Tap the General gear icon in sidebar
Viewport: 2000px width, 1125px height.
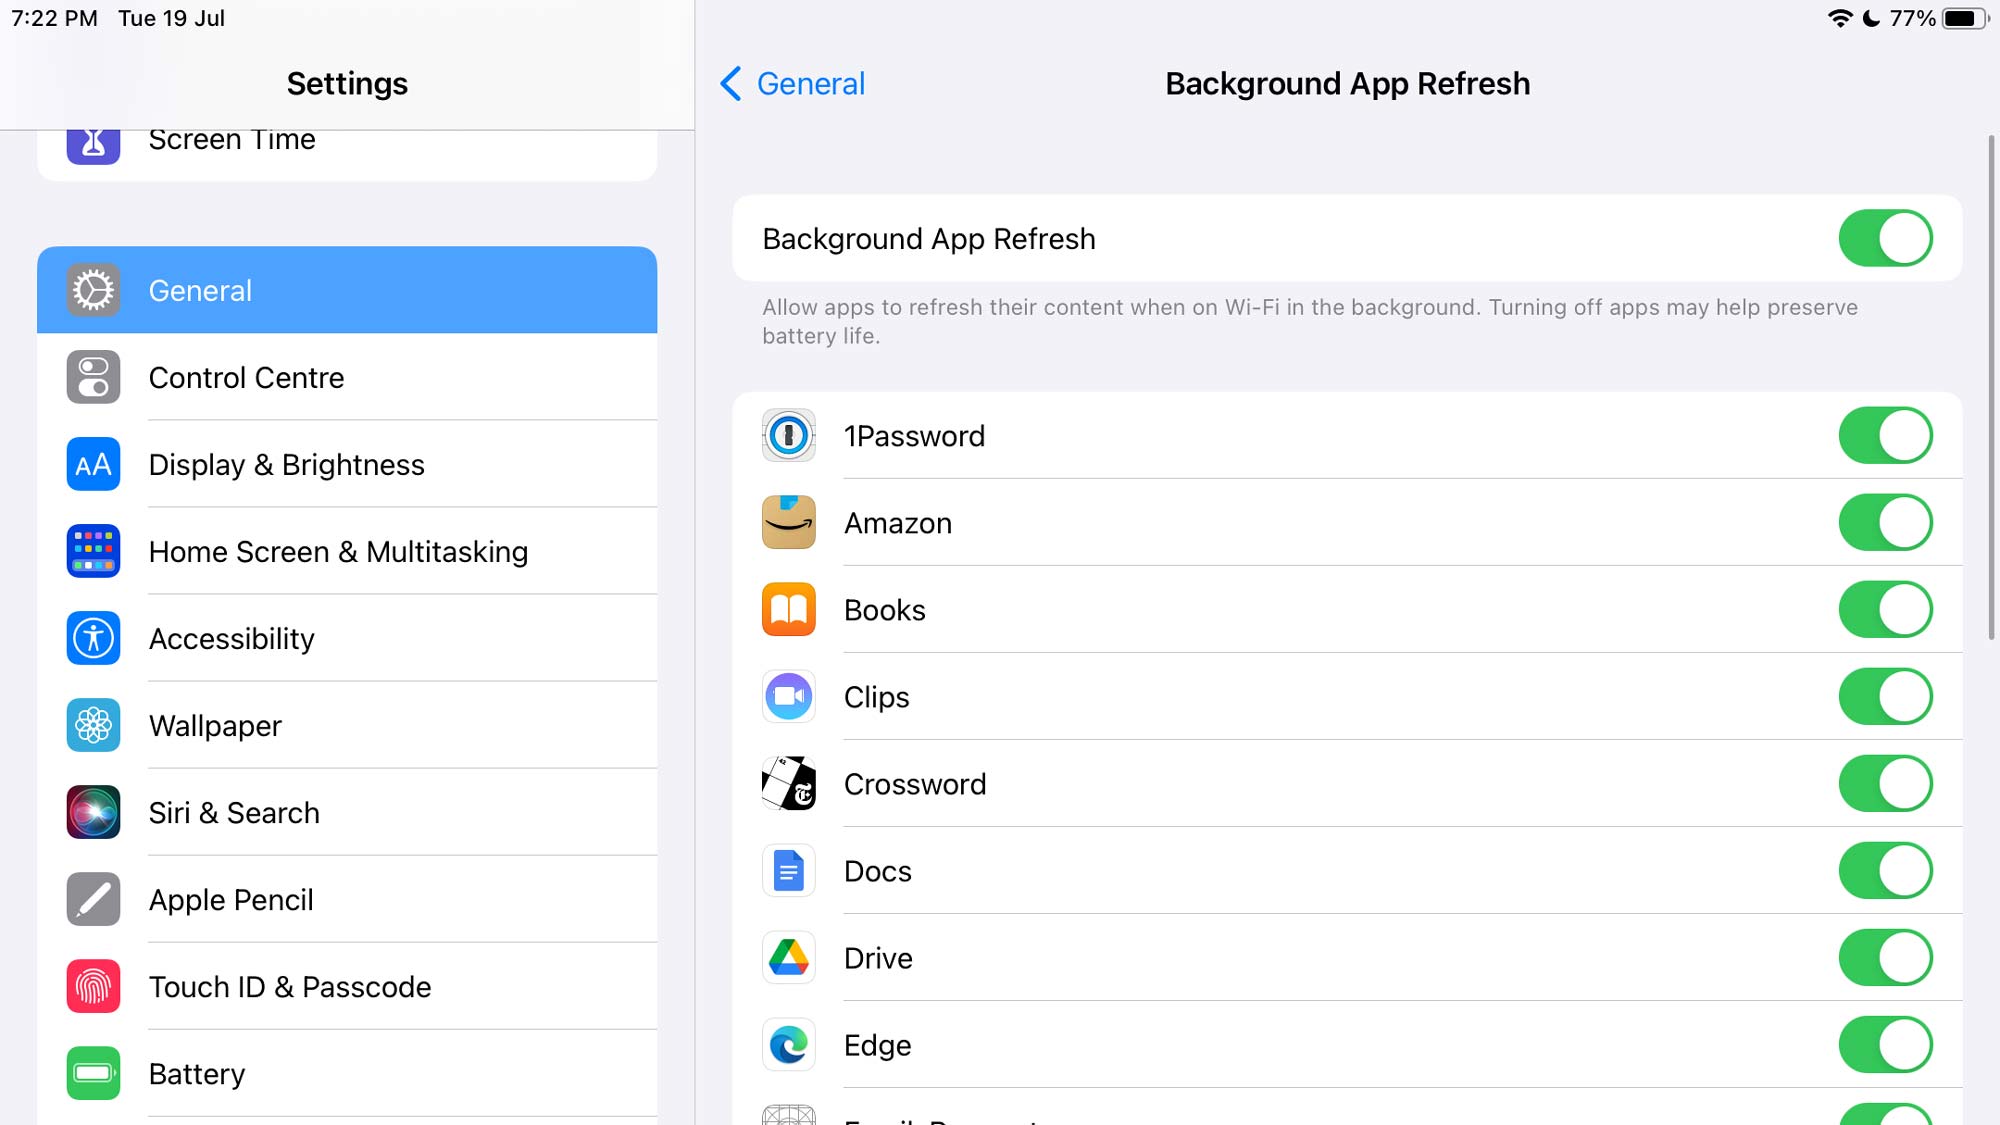[93, 290]
